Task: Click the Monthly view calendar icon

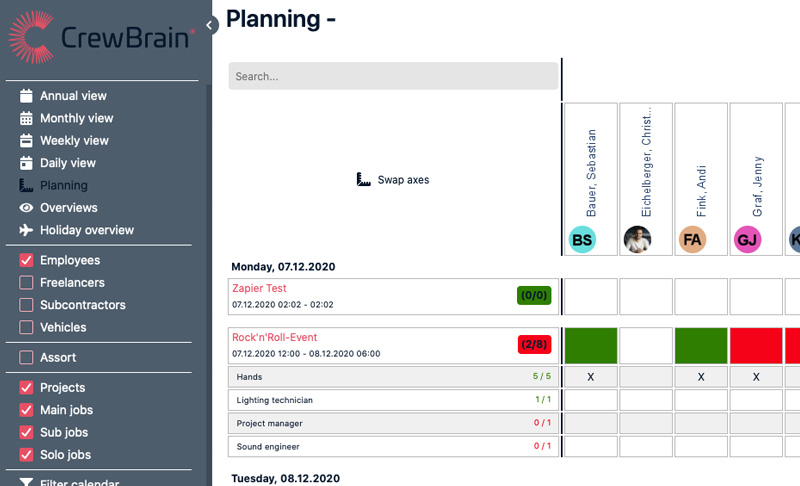Action: click(27, 118)
